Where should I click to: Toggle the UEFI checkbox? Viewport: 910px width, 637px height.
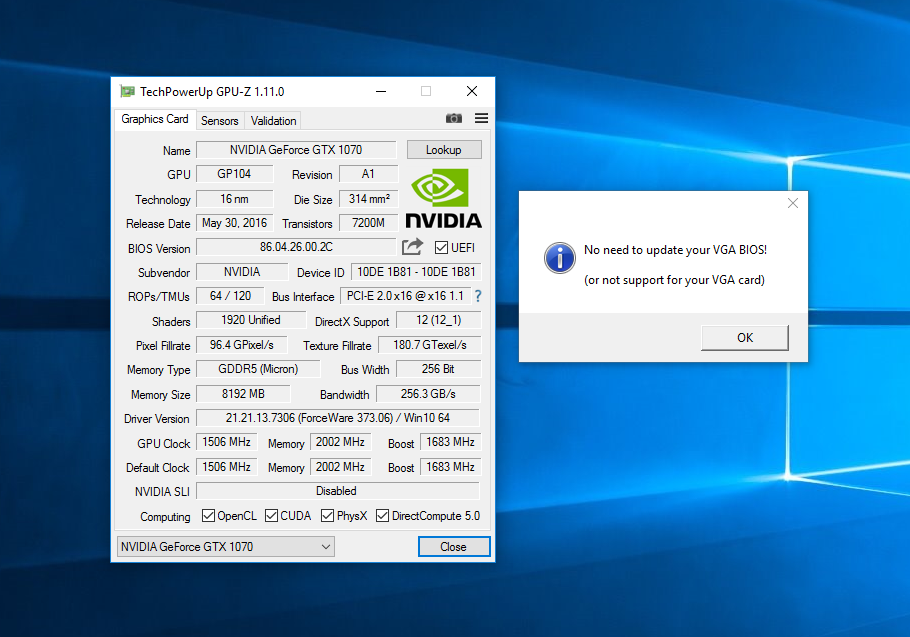click(x=441, y=248)
